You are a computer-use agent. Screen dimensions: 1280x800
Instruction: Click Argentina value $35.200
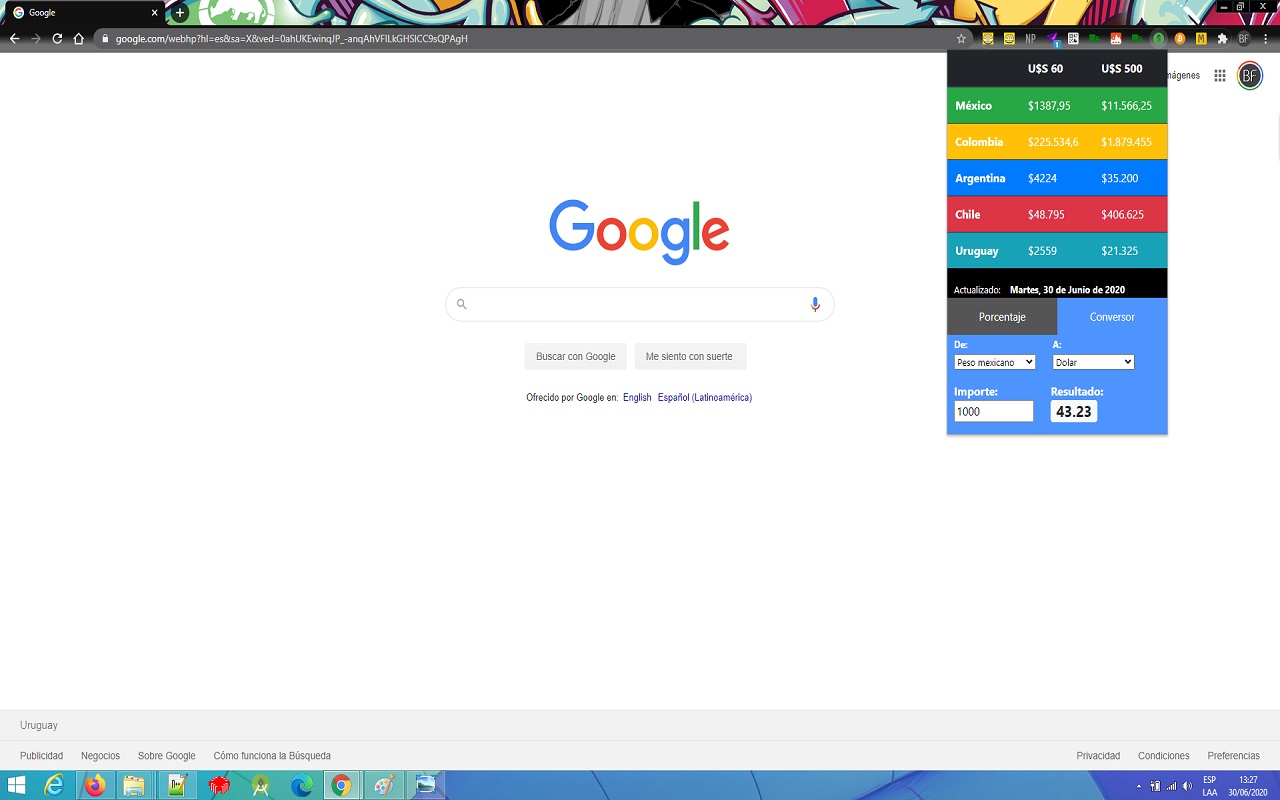tap(1119, 178)
